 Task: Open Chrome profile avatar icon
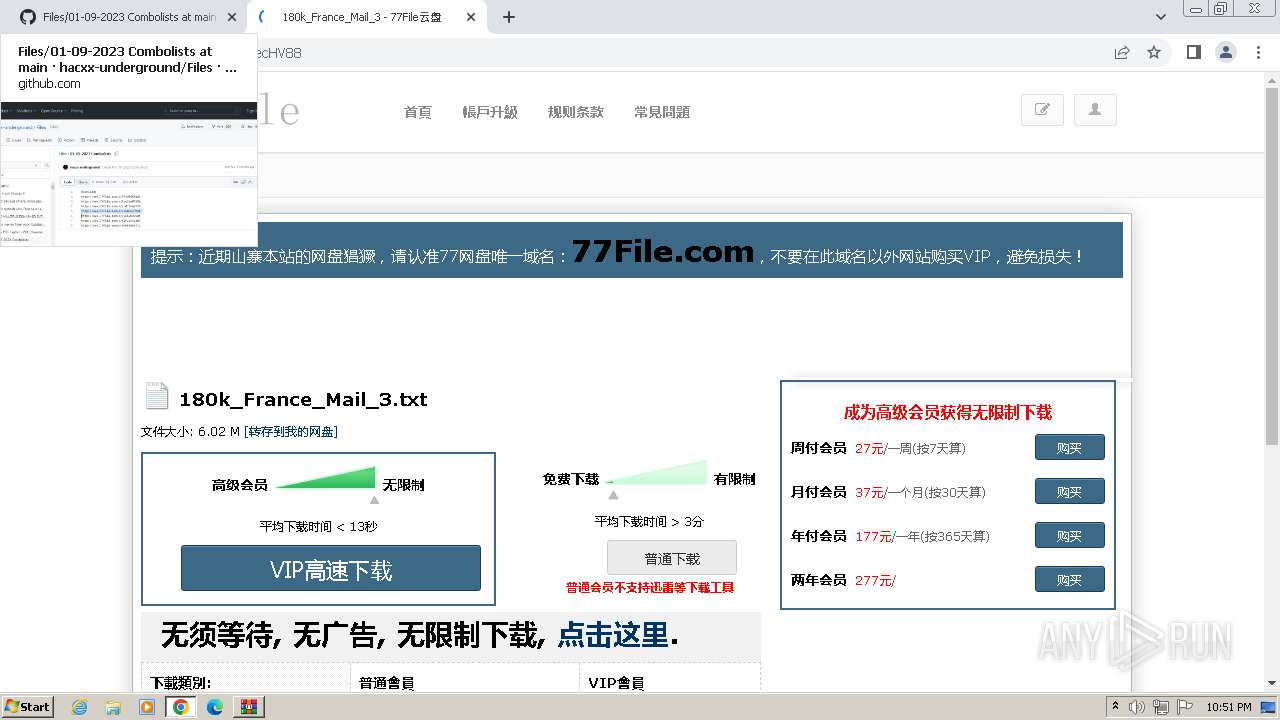(x=1225, y=52)
